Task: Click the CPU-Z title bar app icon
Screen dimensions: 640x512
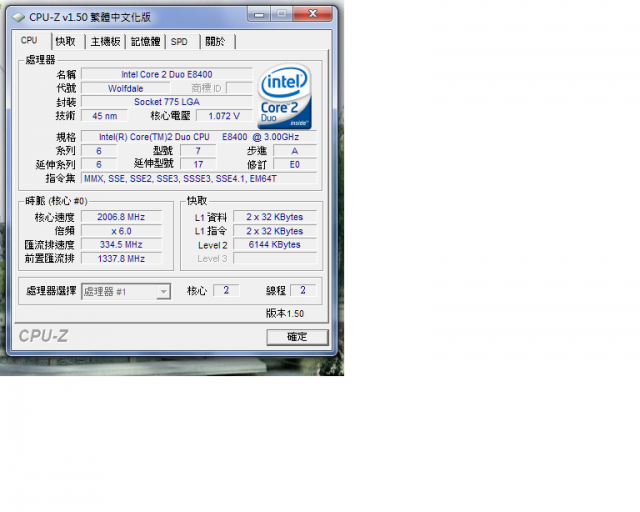Action: coord(18,18)
